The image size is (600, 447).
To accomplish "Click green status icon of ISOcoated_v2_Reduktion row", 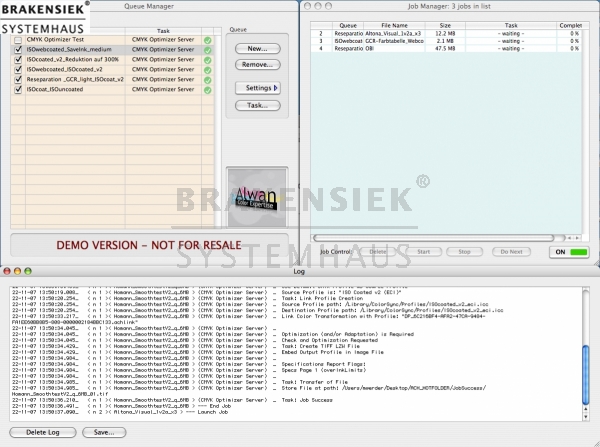I will point(207,60).
